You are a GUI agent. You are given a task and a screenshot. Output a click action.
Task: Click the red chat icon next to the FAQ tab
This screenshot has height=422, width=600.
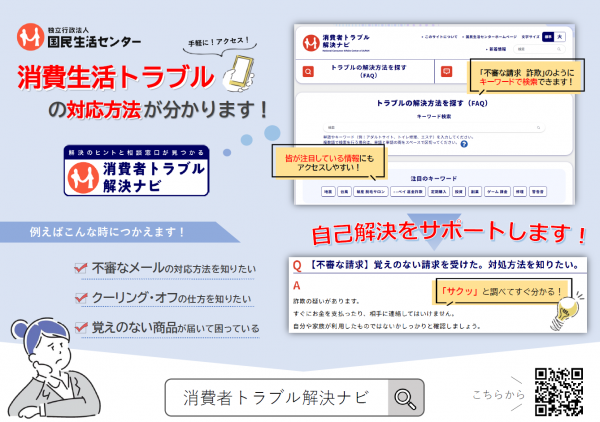(x=446, y=72)
